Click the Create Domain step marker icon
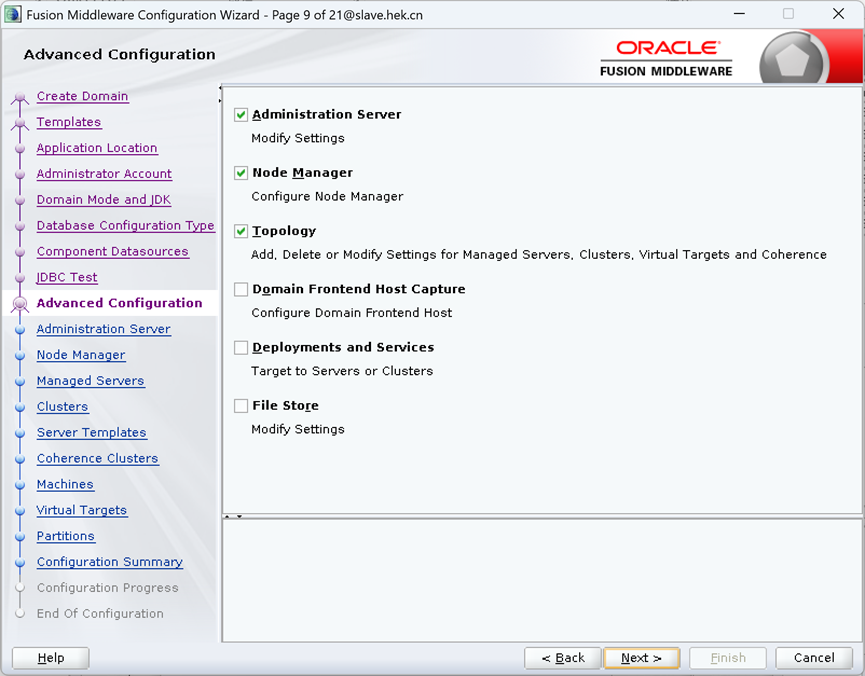 click(20, 98)
